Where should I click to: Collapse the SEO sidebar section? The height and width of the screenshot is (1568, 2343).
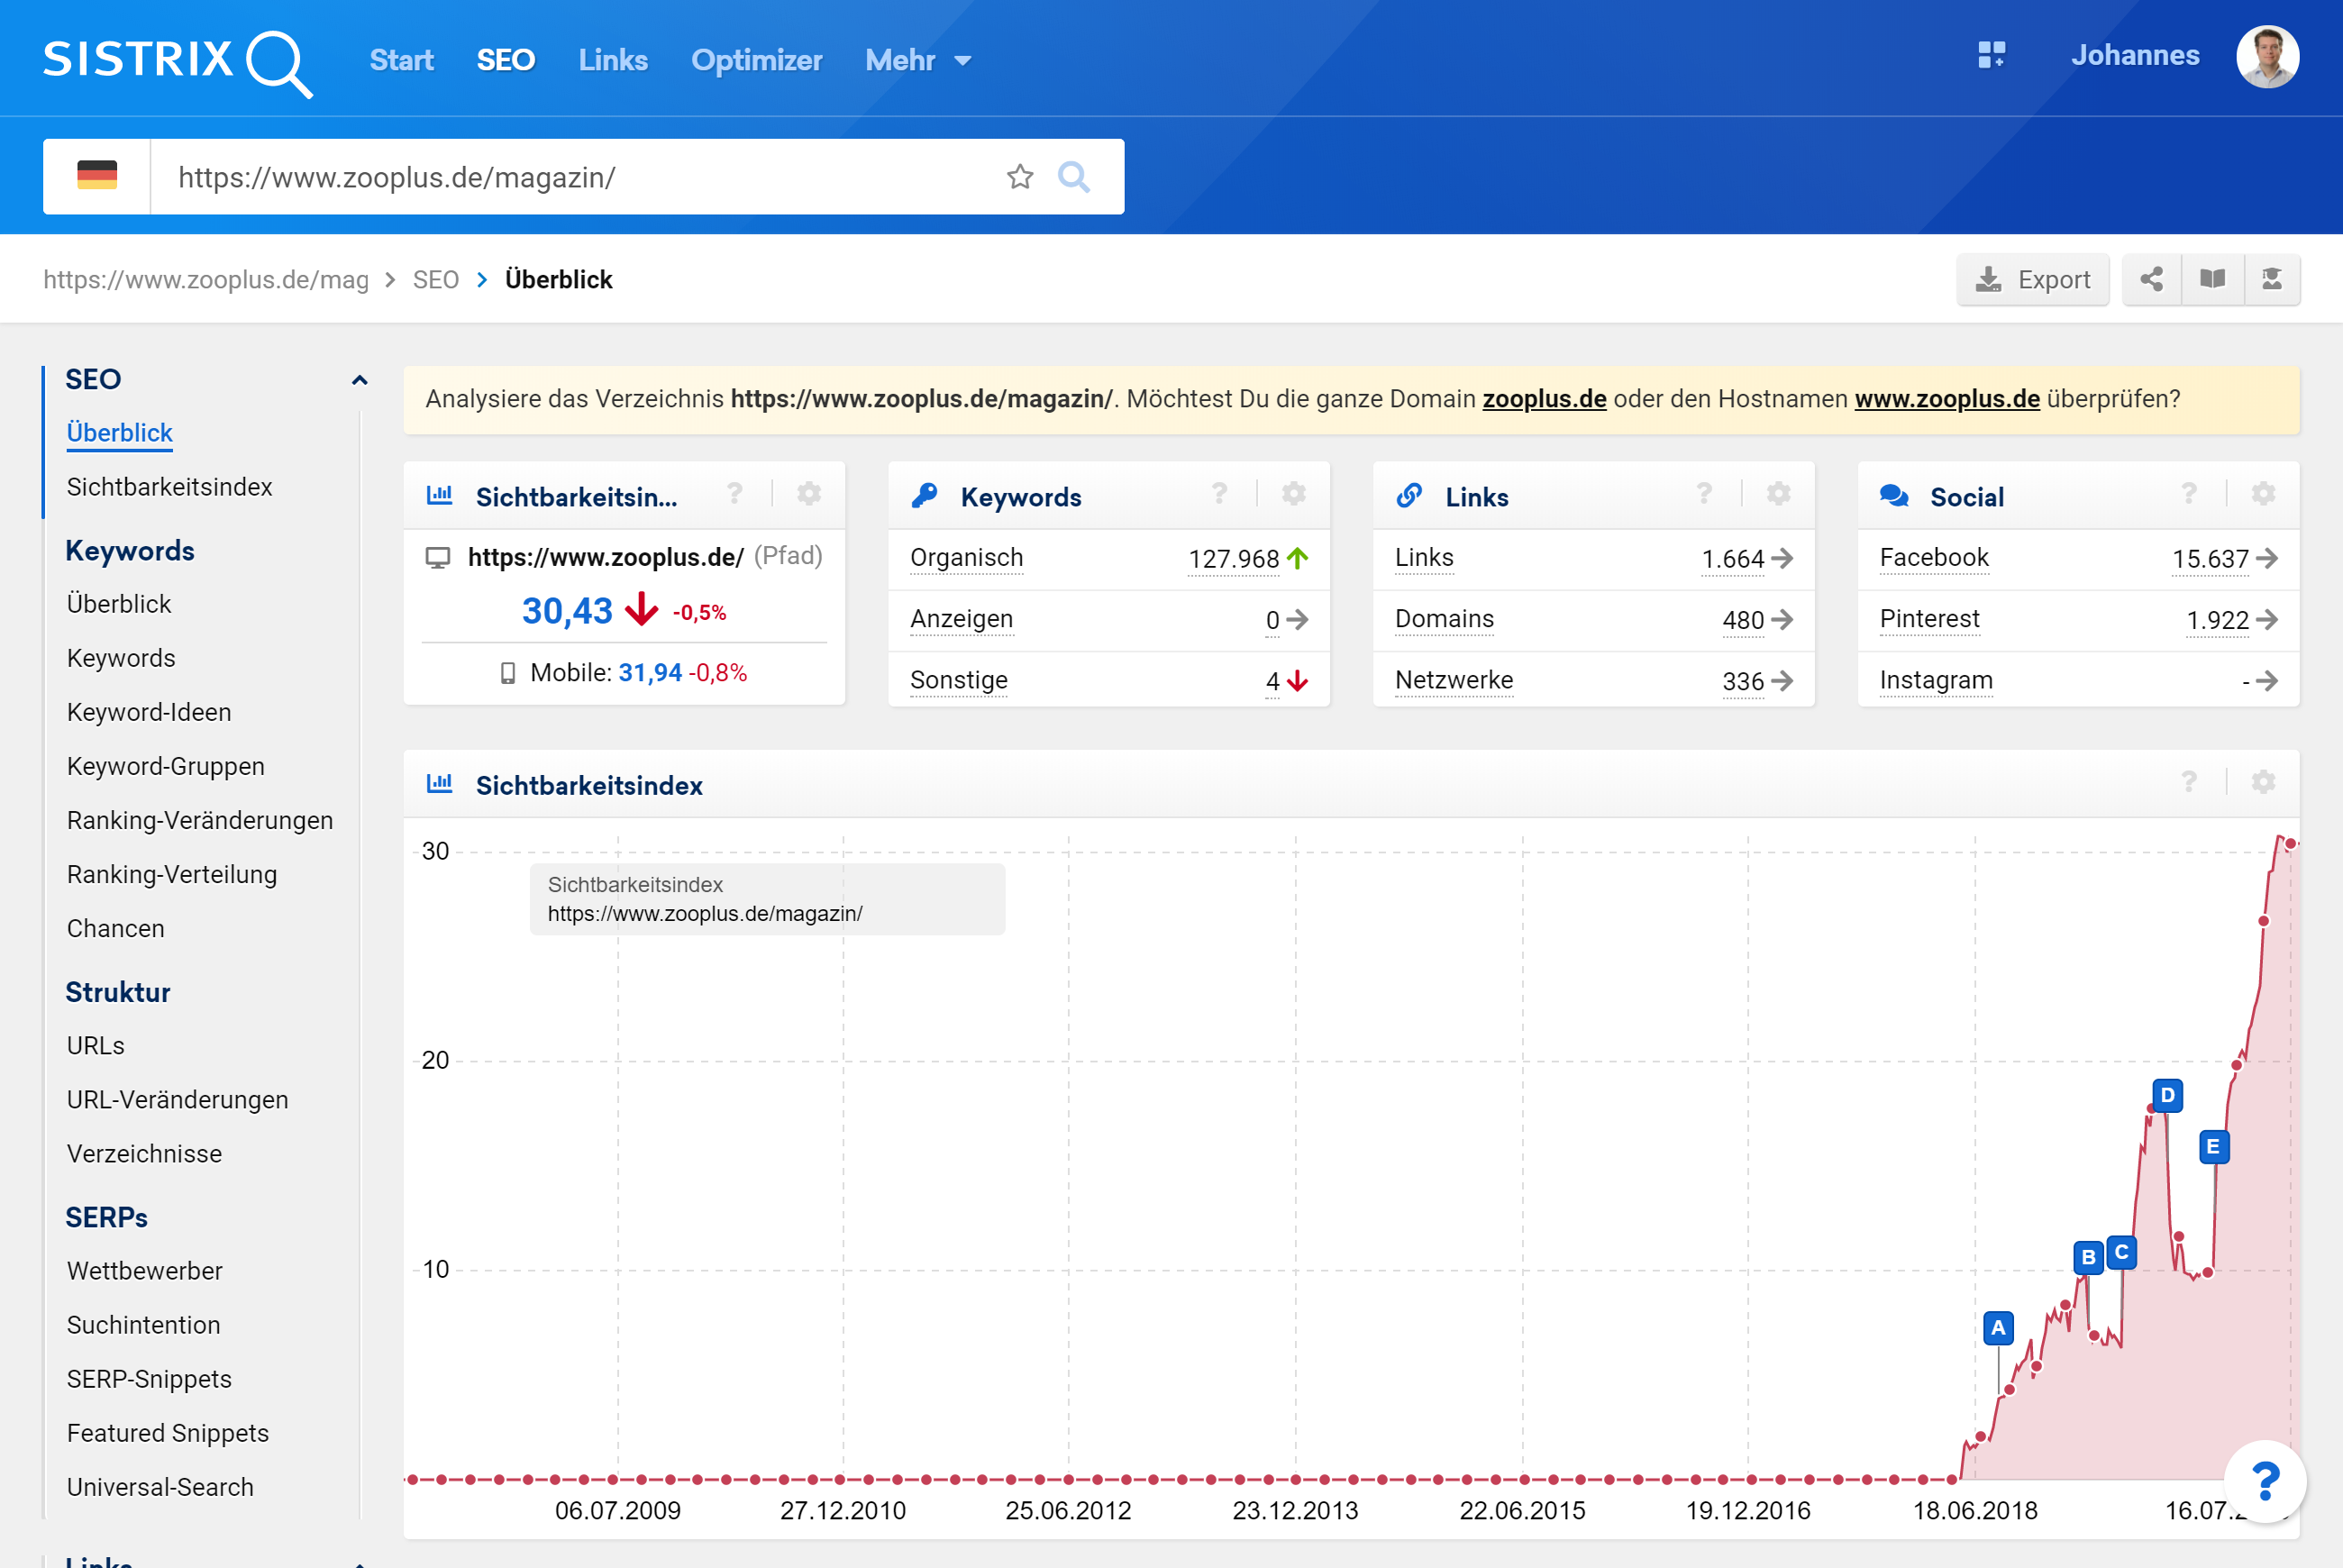359,380
